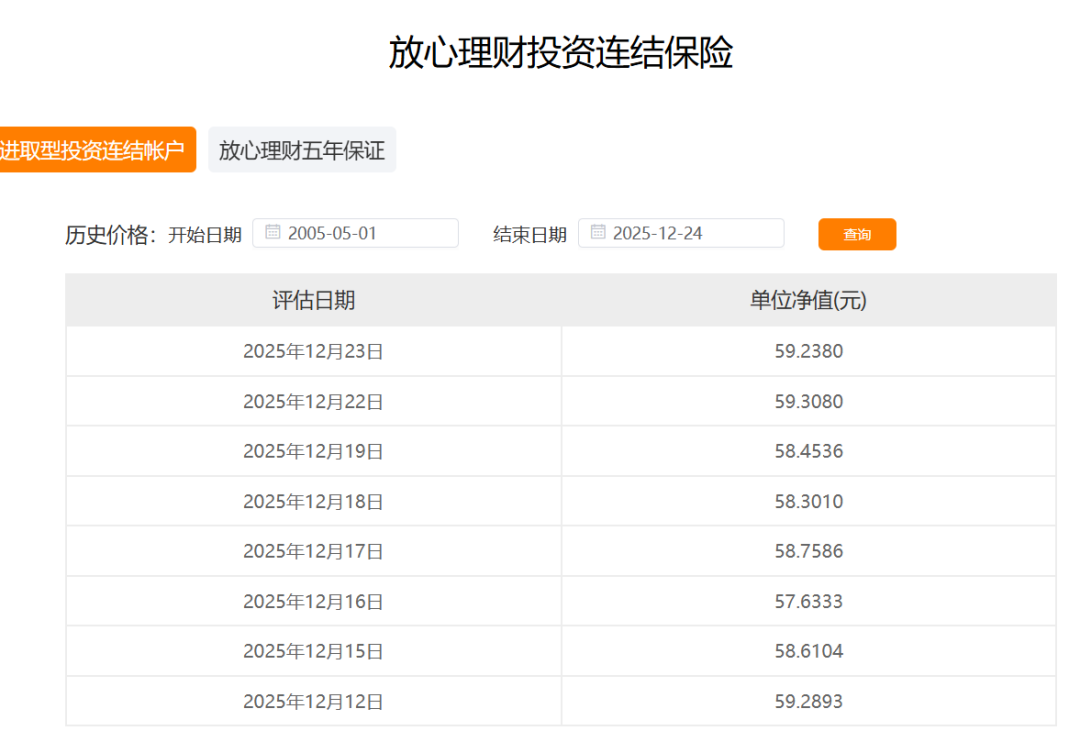Select the 2025年12月19日 date cell

click(x=313, y=451)
